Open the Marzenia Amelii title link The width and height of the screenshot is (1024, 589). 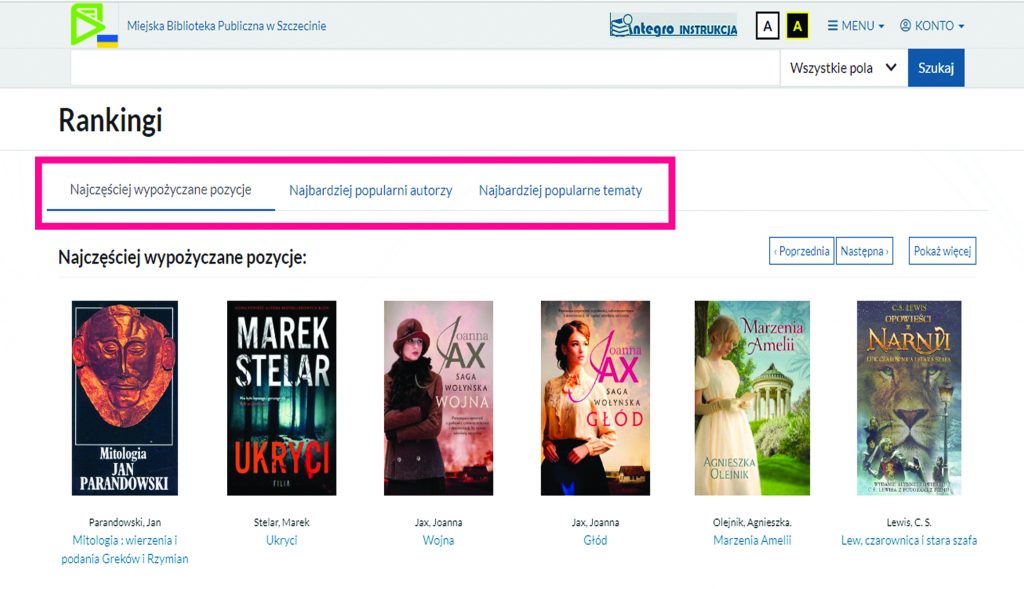(x=752, y=541)
